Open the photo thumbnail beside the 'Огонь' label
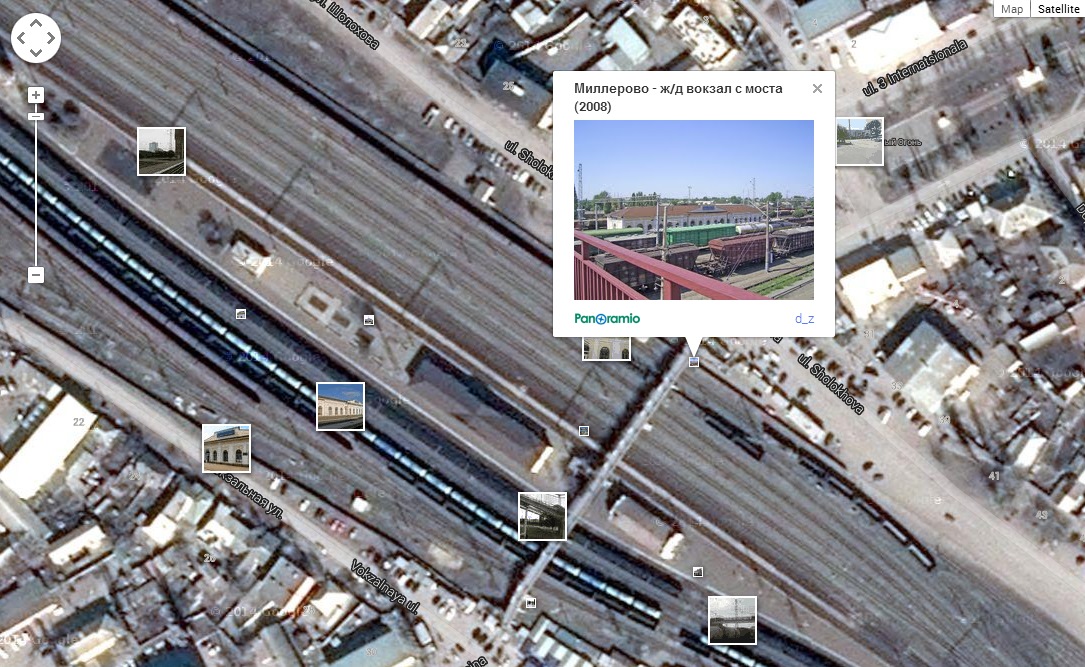The image size is (1085, 667). [860, 142]
